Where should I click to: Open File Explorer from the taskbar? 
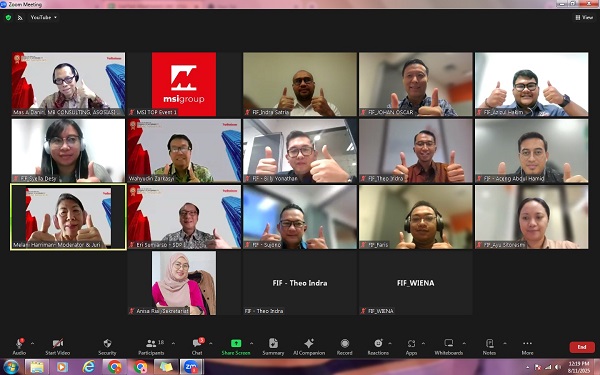(37, 367)
